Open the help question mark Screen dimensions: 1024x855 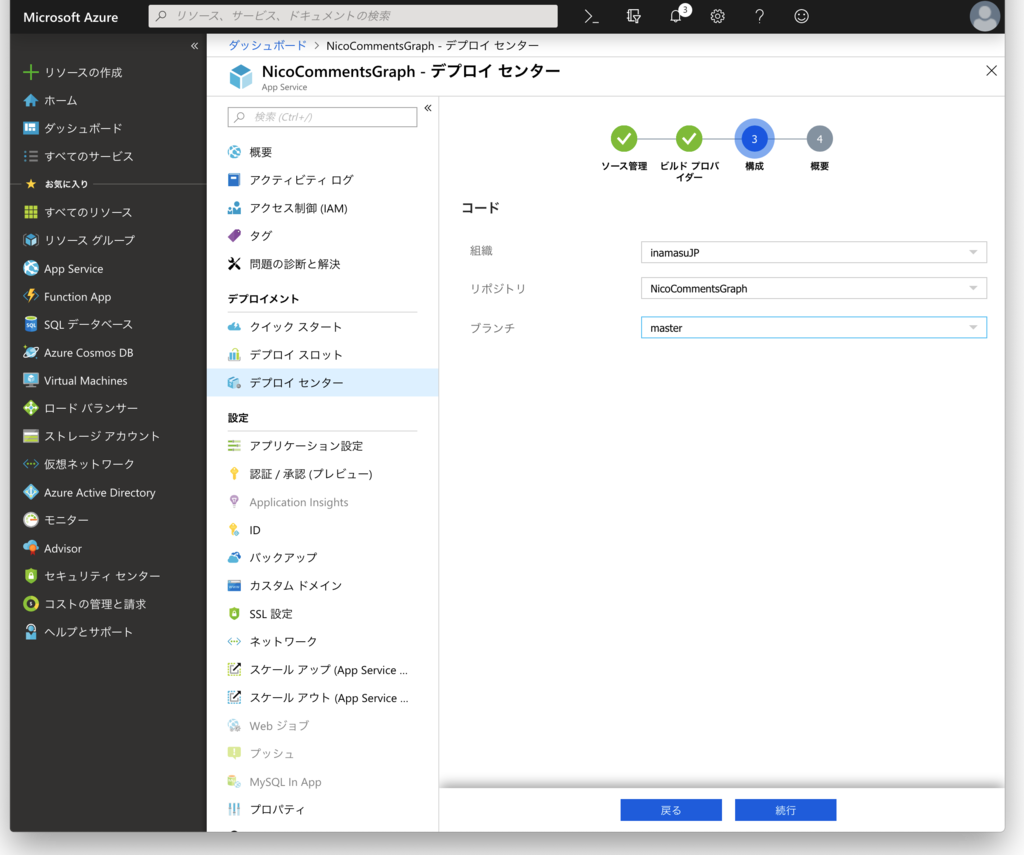tap(760, 16)
